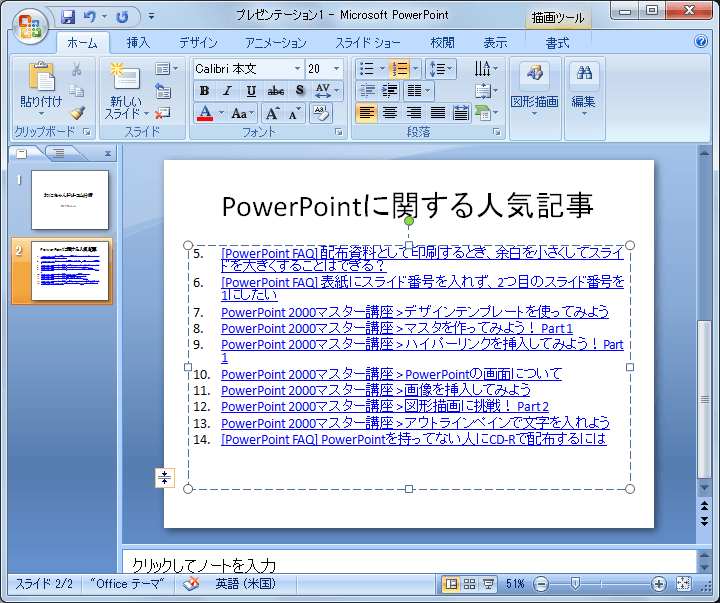Expand the font size dropdown
720x603 pixels.
click(336, 69)
